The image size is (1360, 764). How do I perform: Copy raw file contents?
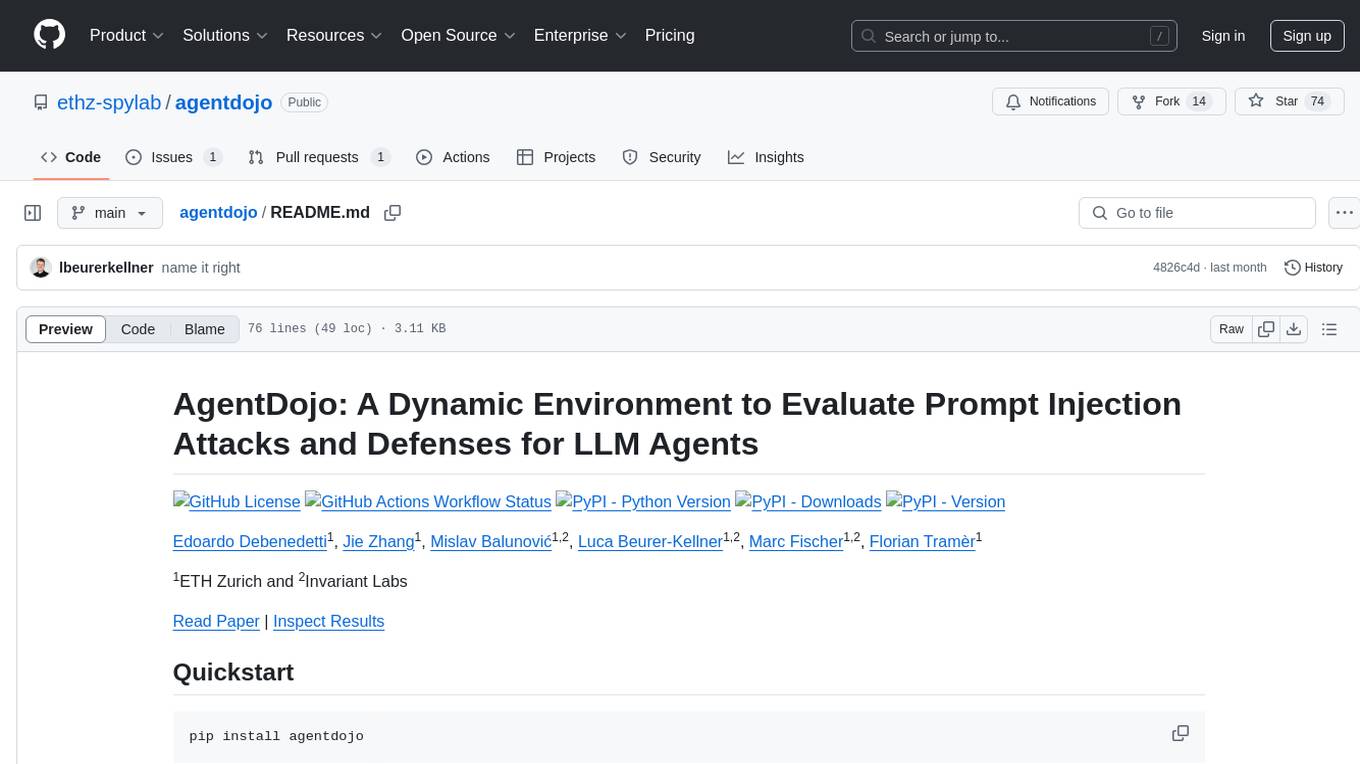[1266, 329]
